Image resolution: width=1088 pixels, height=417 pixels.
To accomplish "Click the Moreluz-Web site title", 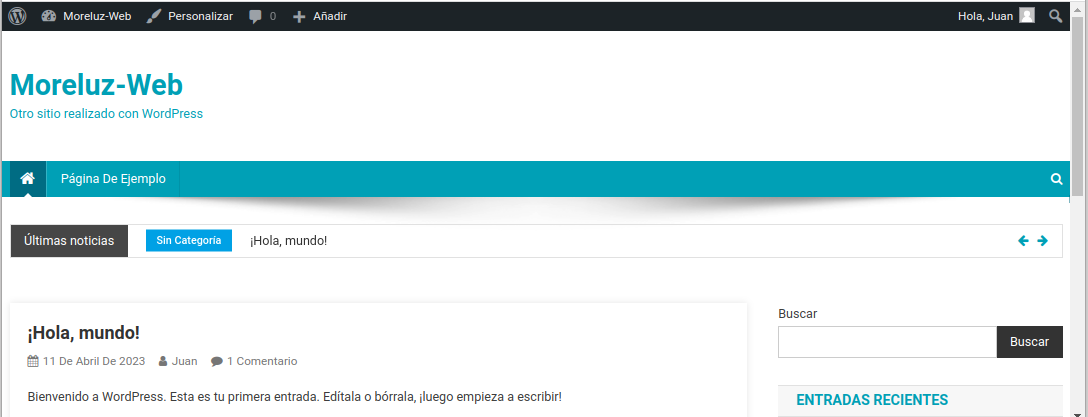I will (96, 85).
